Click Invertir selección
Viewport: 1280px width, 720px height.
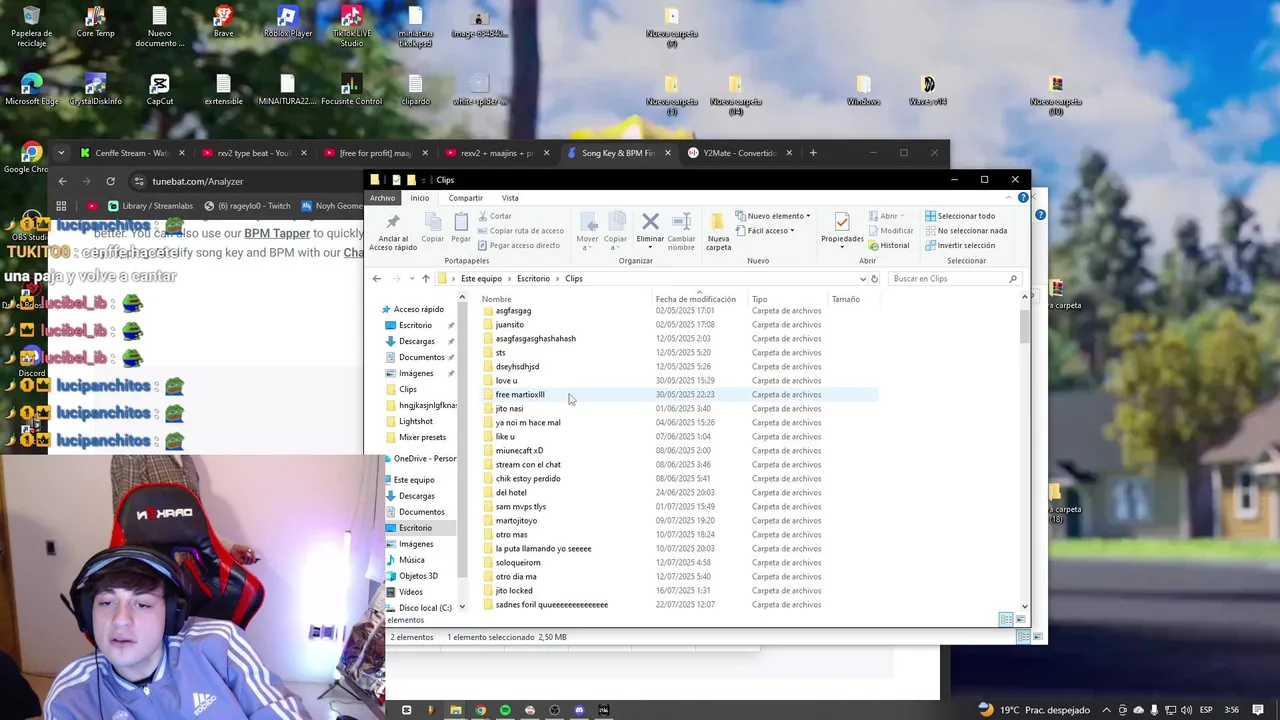(x=960, y=245)
